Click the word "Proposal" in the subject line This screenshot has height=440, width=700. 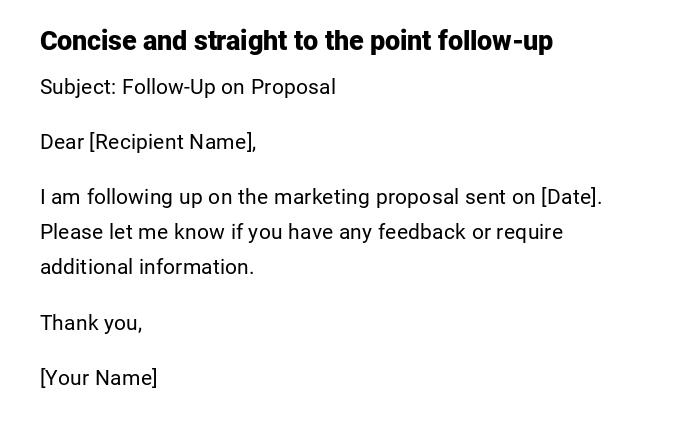coord(293,87)
